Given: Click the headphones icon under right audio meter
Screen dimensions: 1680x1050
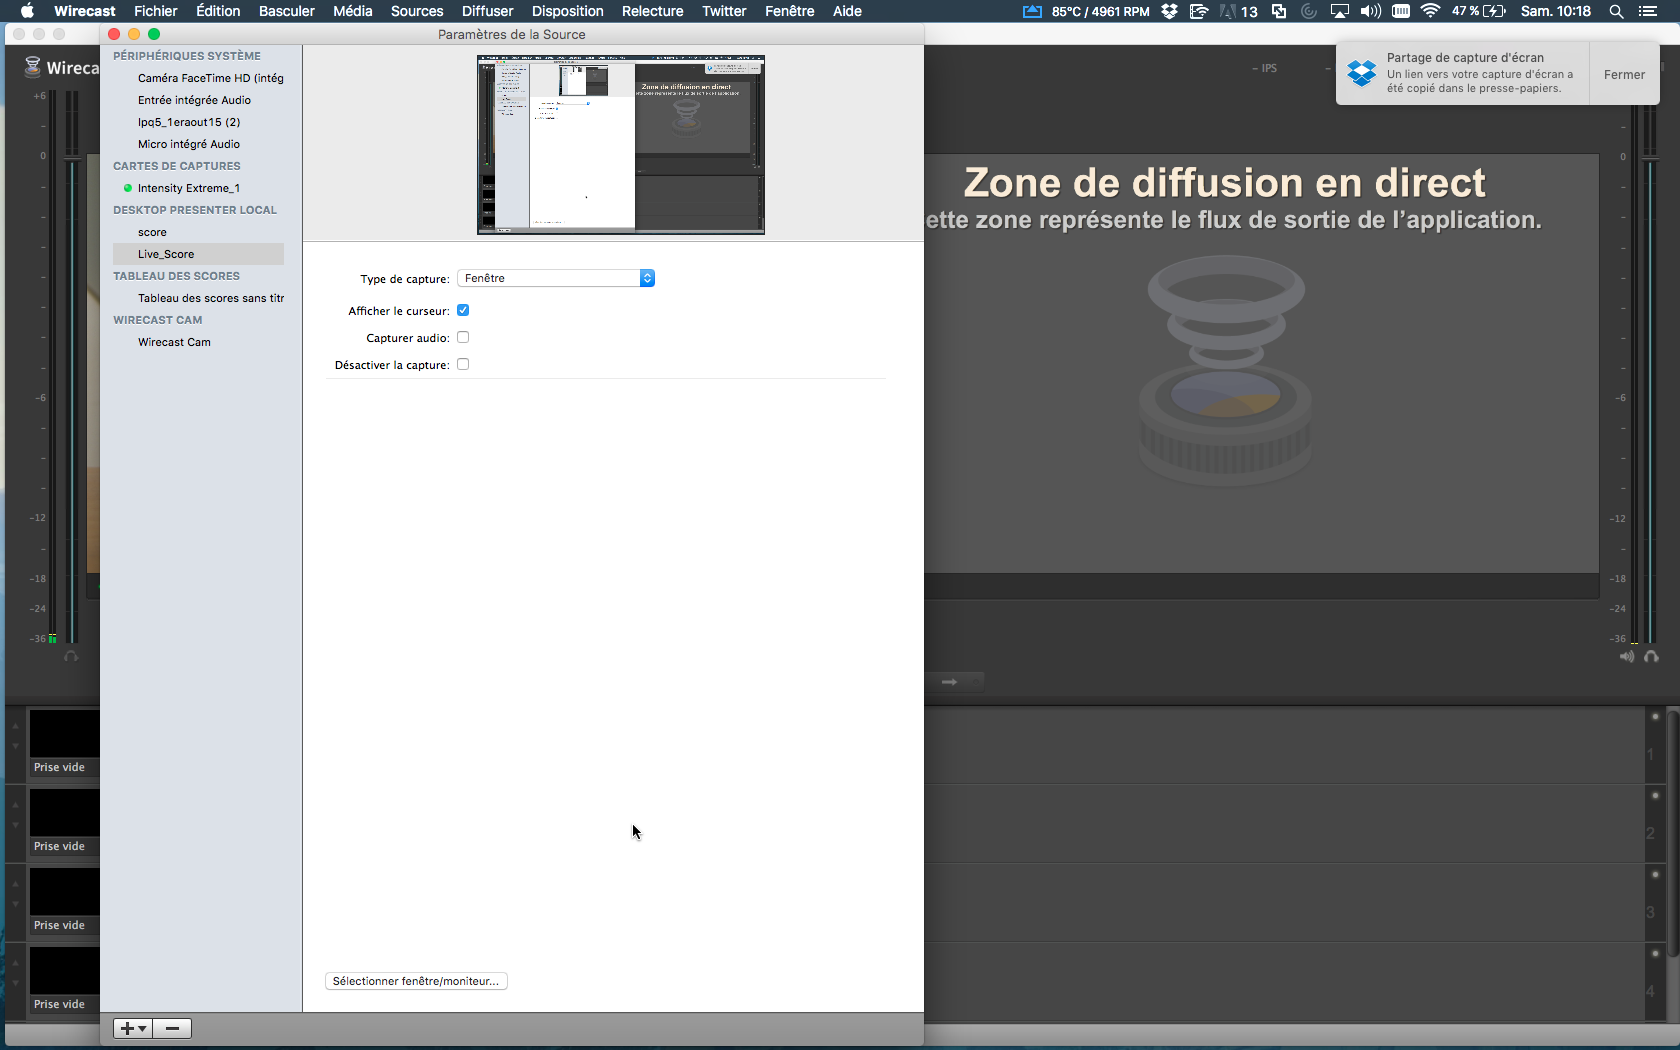Looking at the screenshot, I should tap(1651, 657).
